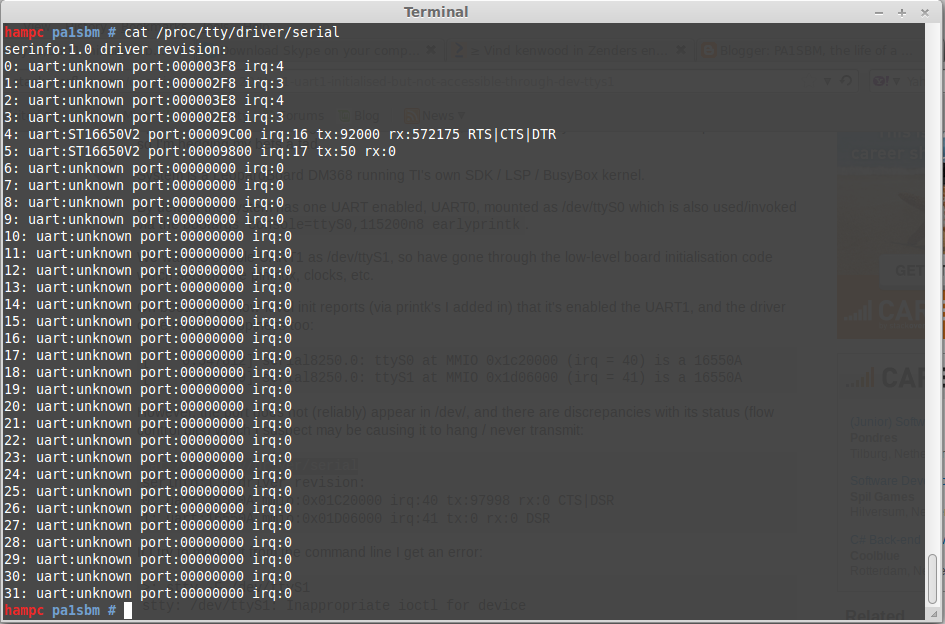Click the row beginning with '16:'
This screenshot has width=945, height=624.
coord(148,338)
